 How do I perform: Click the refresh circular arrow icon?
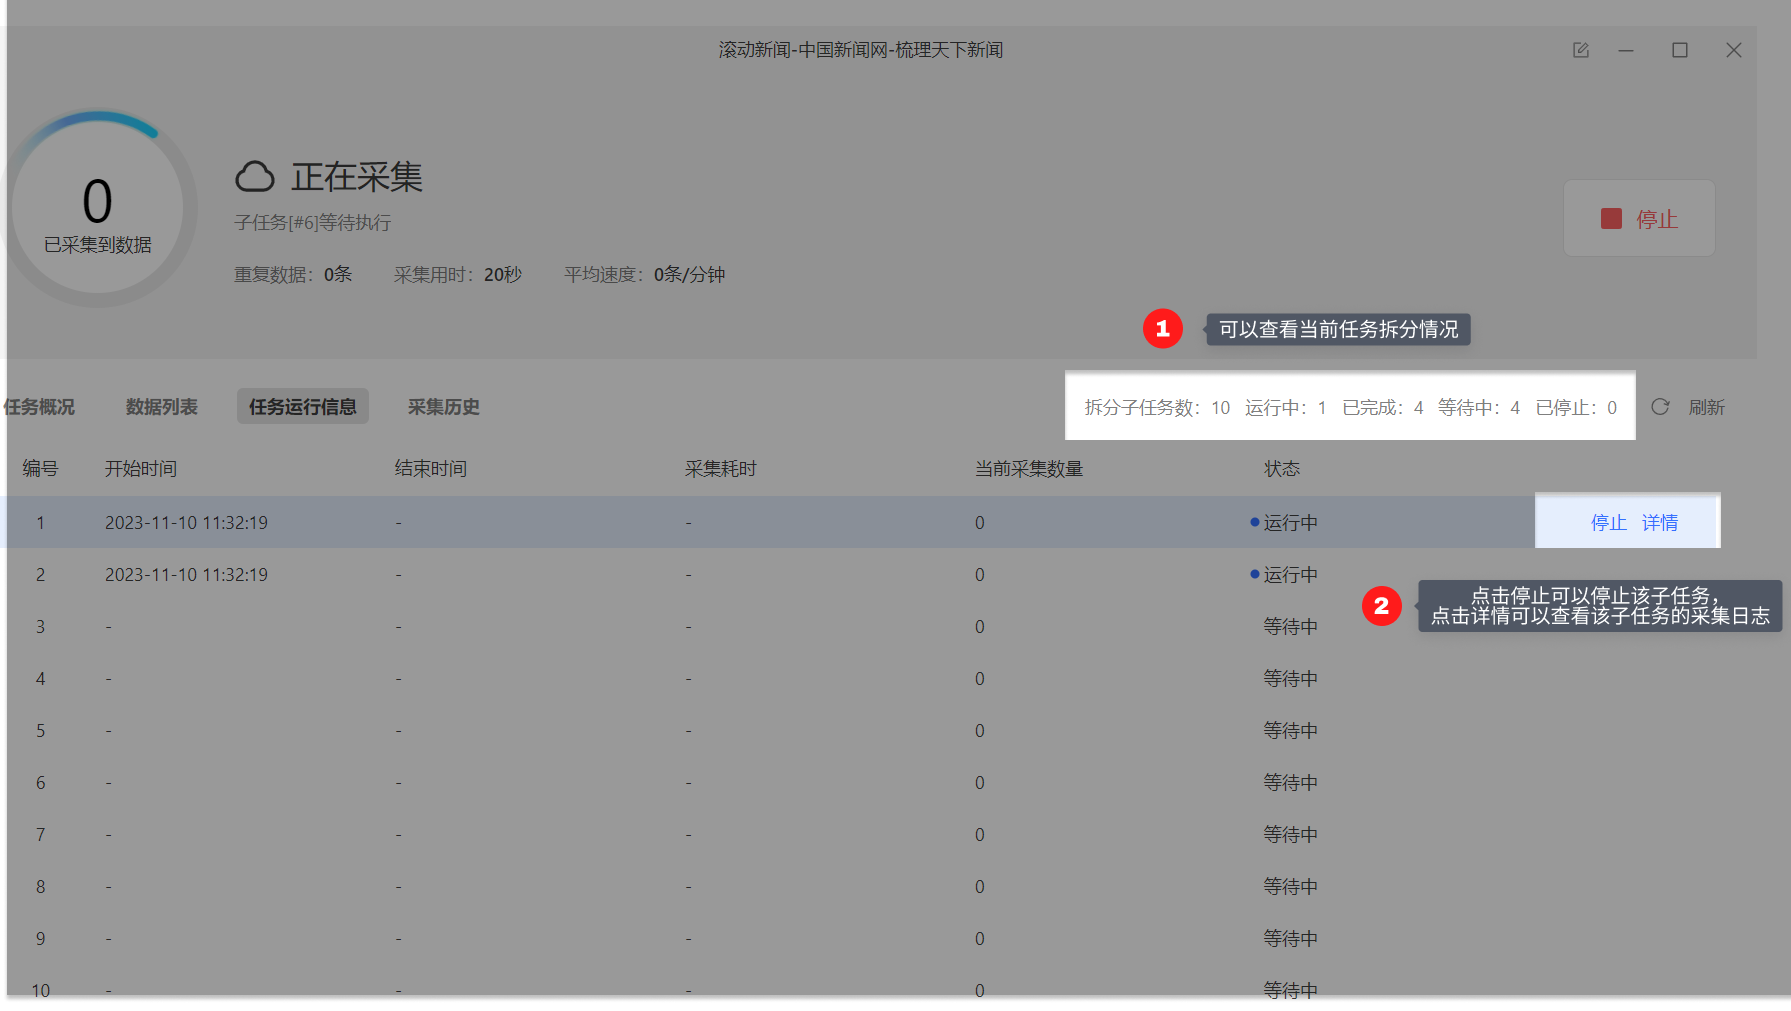pyautogui.click(x=1660, y=407)
